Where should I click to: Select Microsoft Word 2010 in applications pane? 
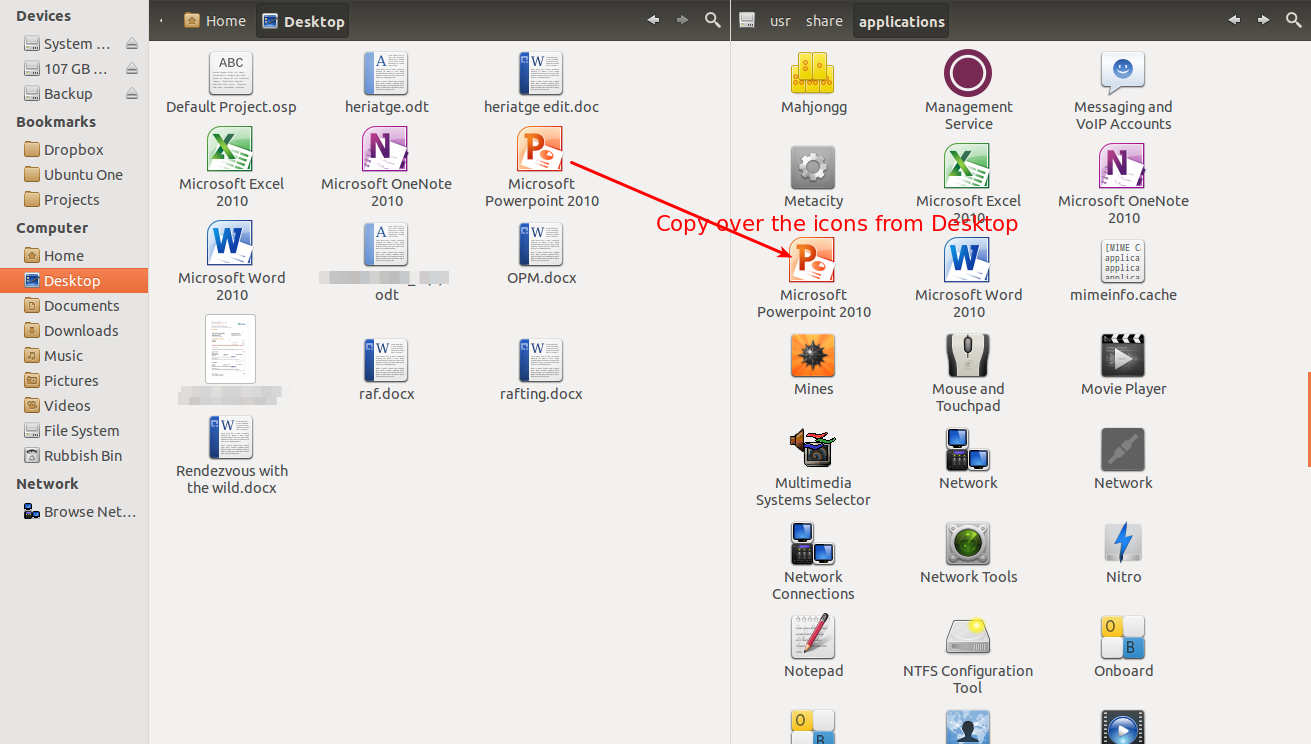968,261
